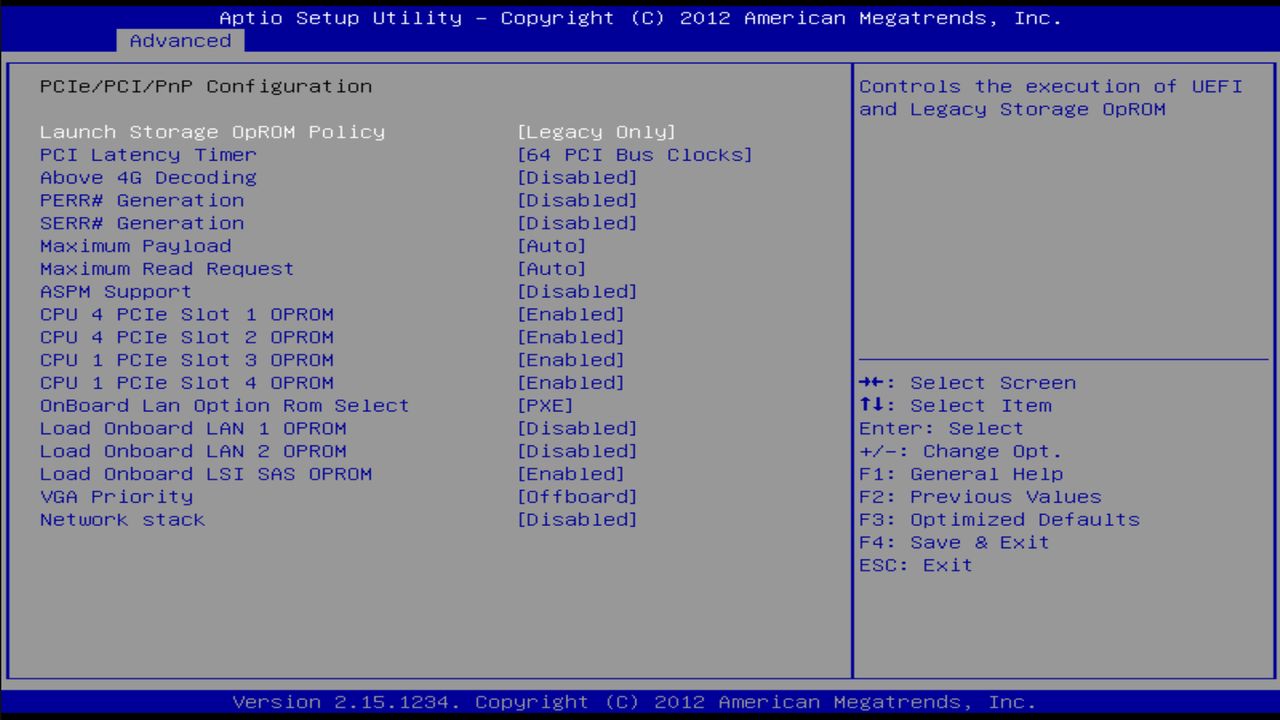Select the SERR# Generation label
The height and width of the screenshot is (720, 1280).
[x=142, y=224]
